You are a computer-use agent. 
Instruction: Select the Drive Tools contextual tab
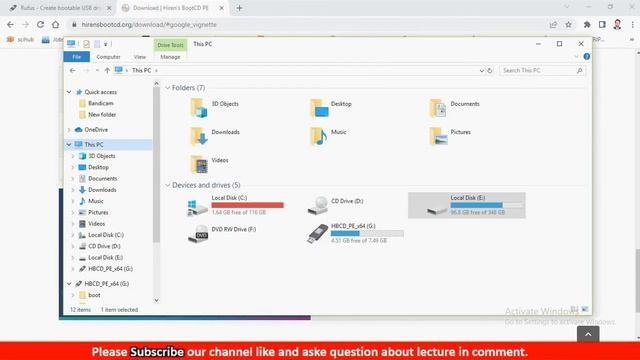[171, 45]
